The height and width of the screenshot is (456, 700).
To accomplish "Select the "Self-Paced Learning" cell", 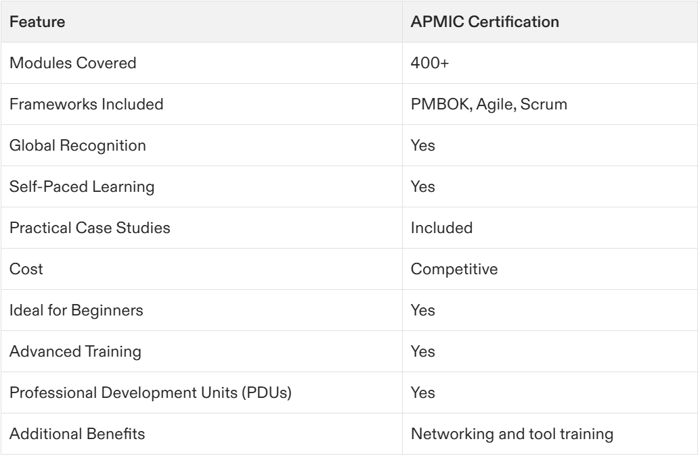I will tap(82, 187).
